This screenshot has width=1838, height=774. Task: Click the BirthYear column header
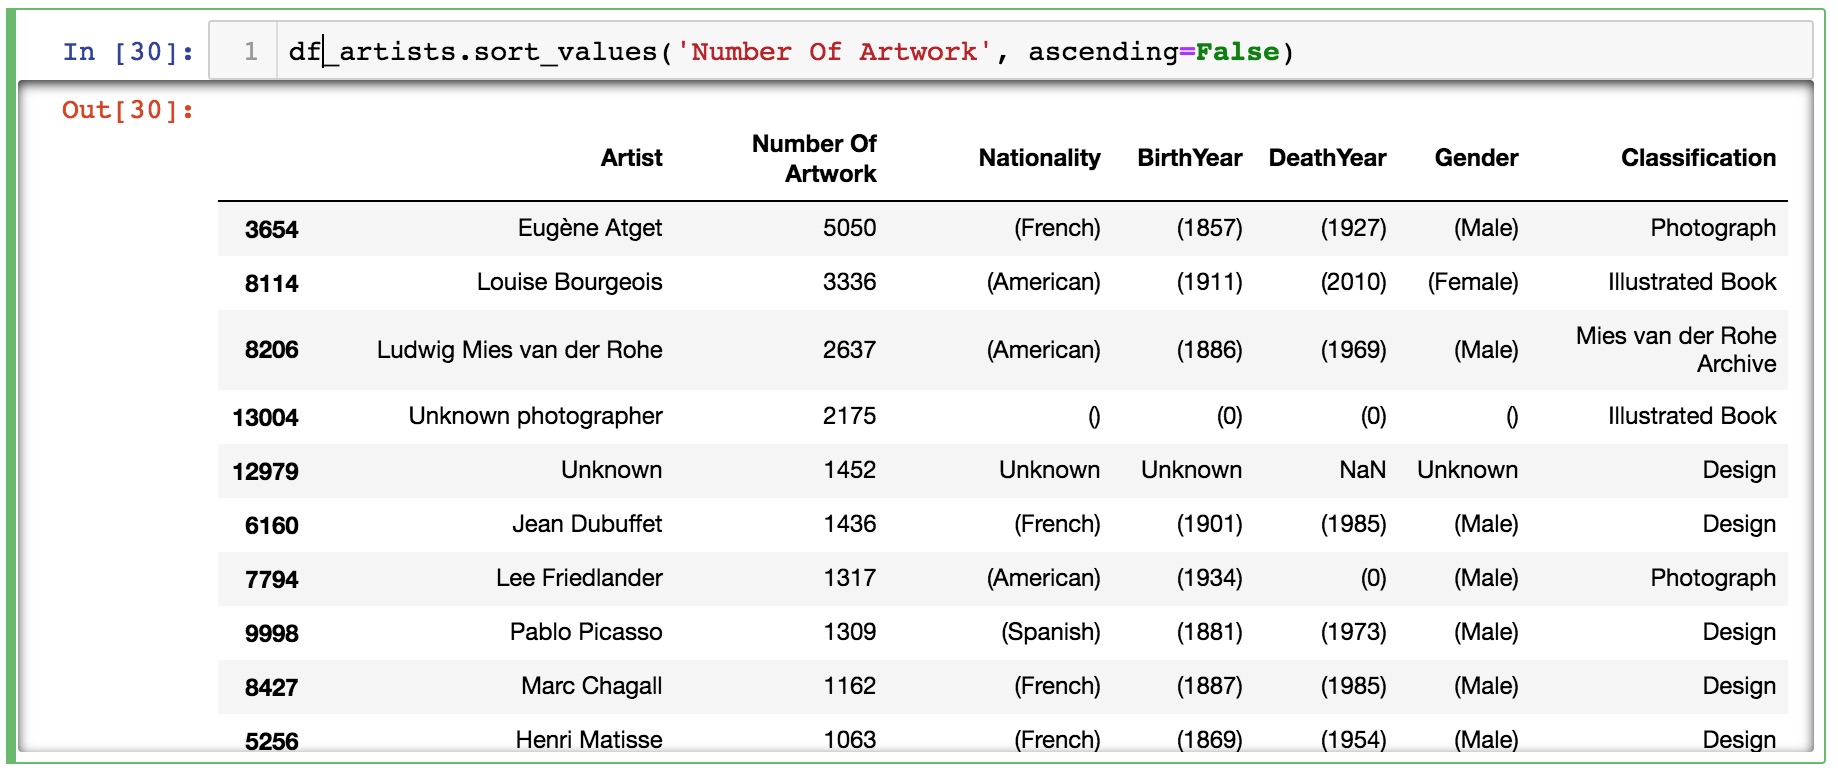tap(1189, 158)
